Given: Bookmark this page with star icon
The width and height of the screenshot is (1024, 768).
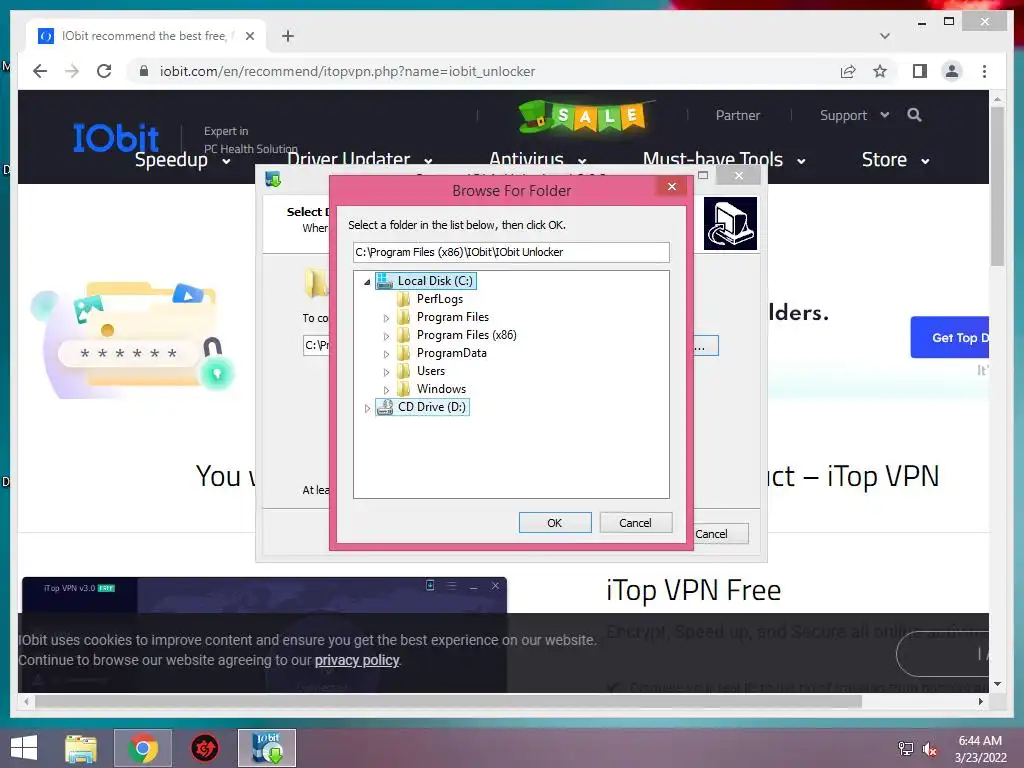Looking at the screenshot, I should click(x=880, y=71).
